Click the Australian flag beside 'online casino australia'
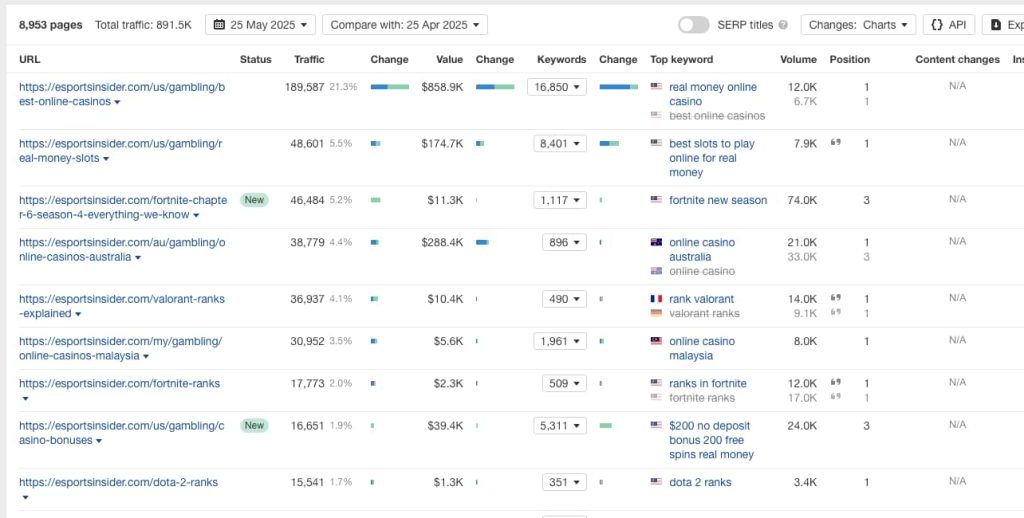The width and height of the screenshot is (1024, 518). (656, 242)
